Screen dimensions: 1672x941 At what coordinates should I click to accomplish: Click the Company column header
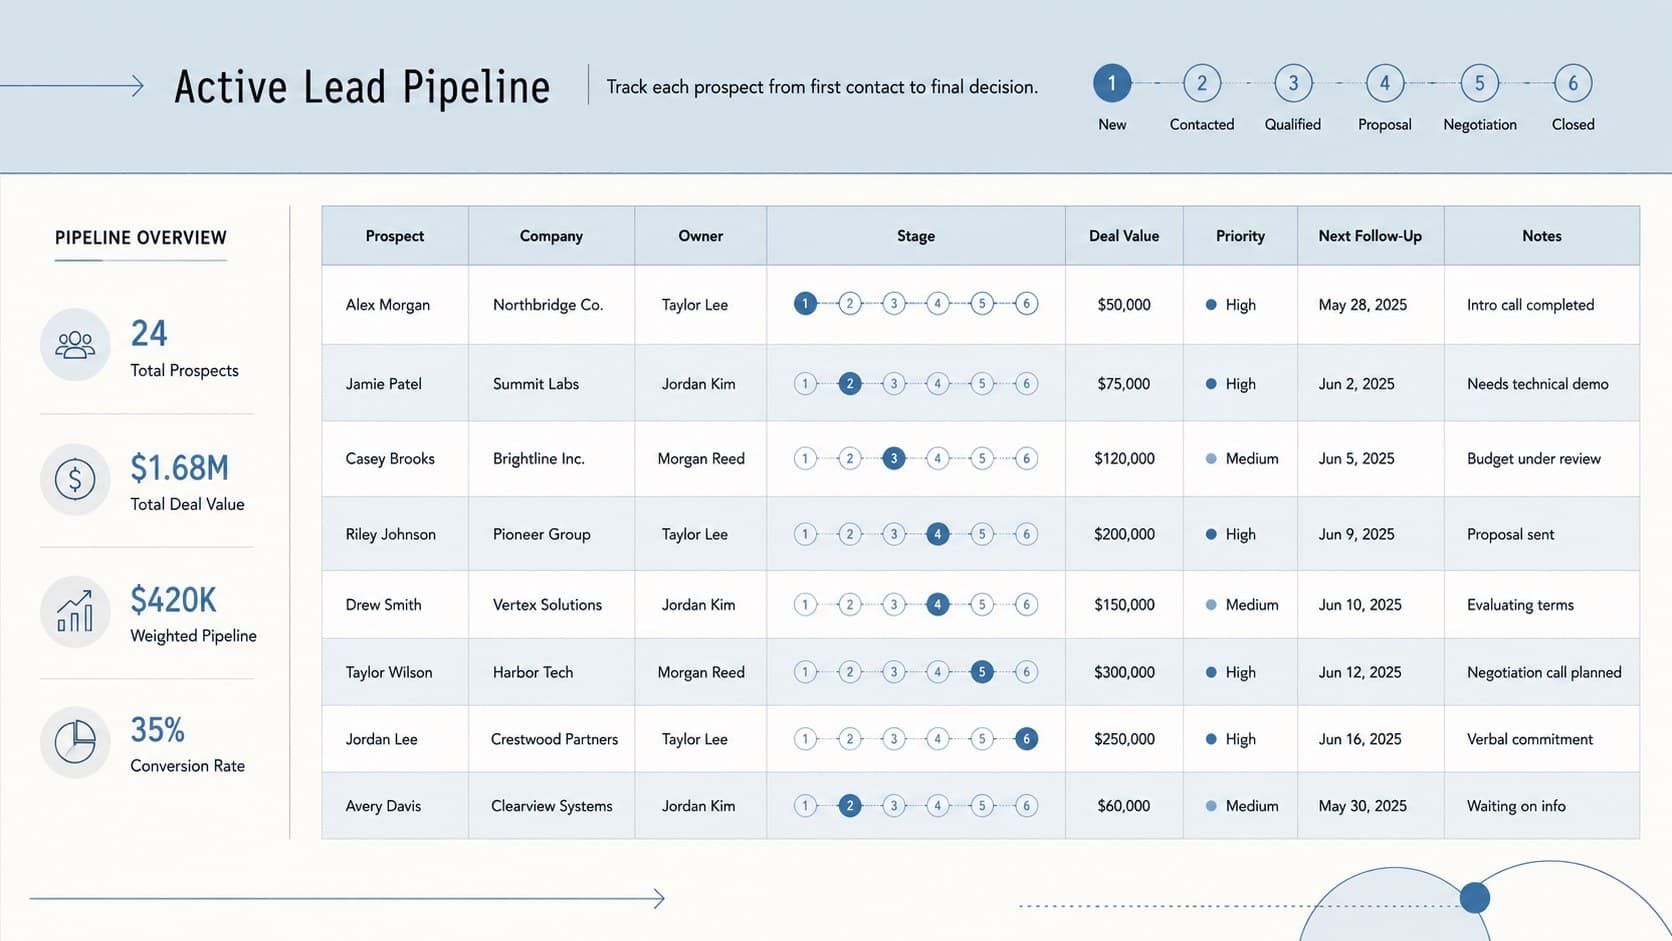[x=551, y=236]
